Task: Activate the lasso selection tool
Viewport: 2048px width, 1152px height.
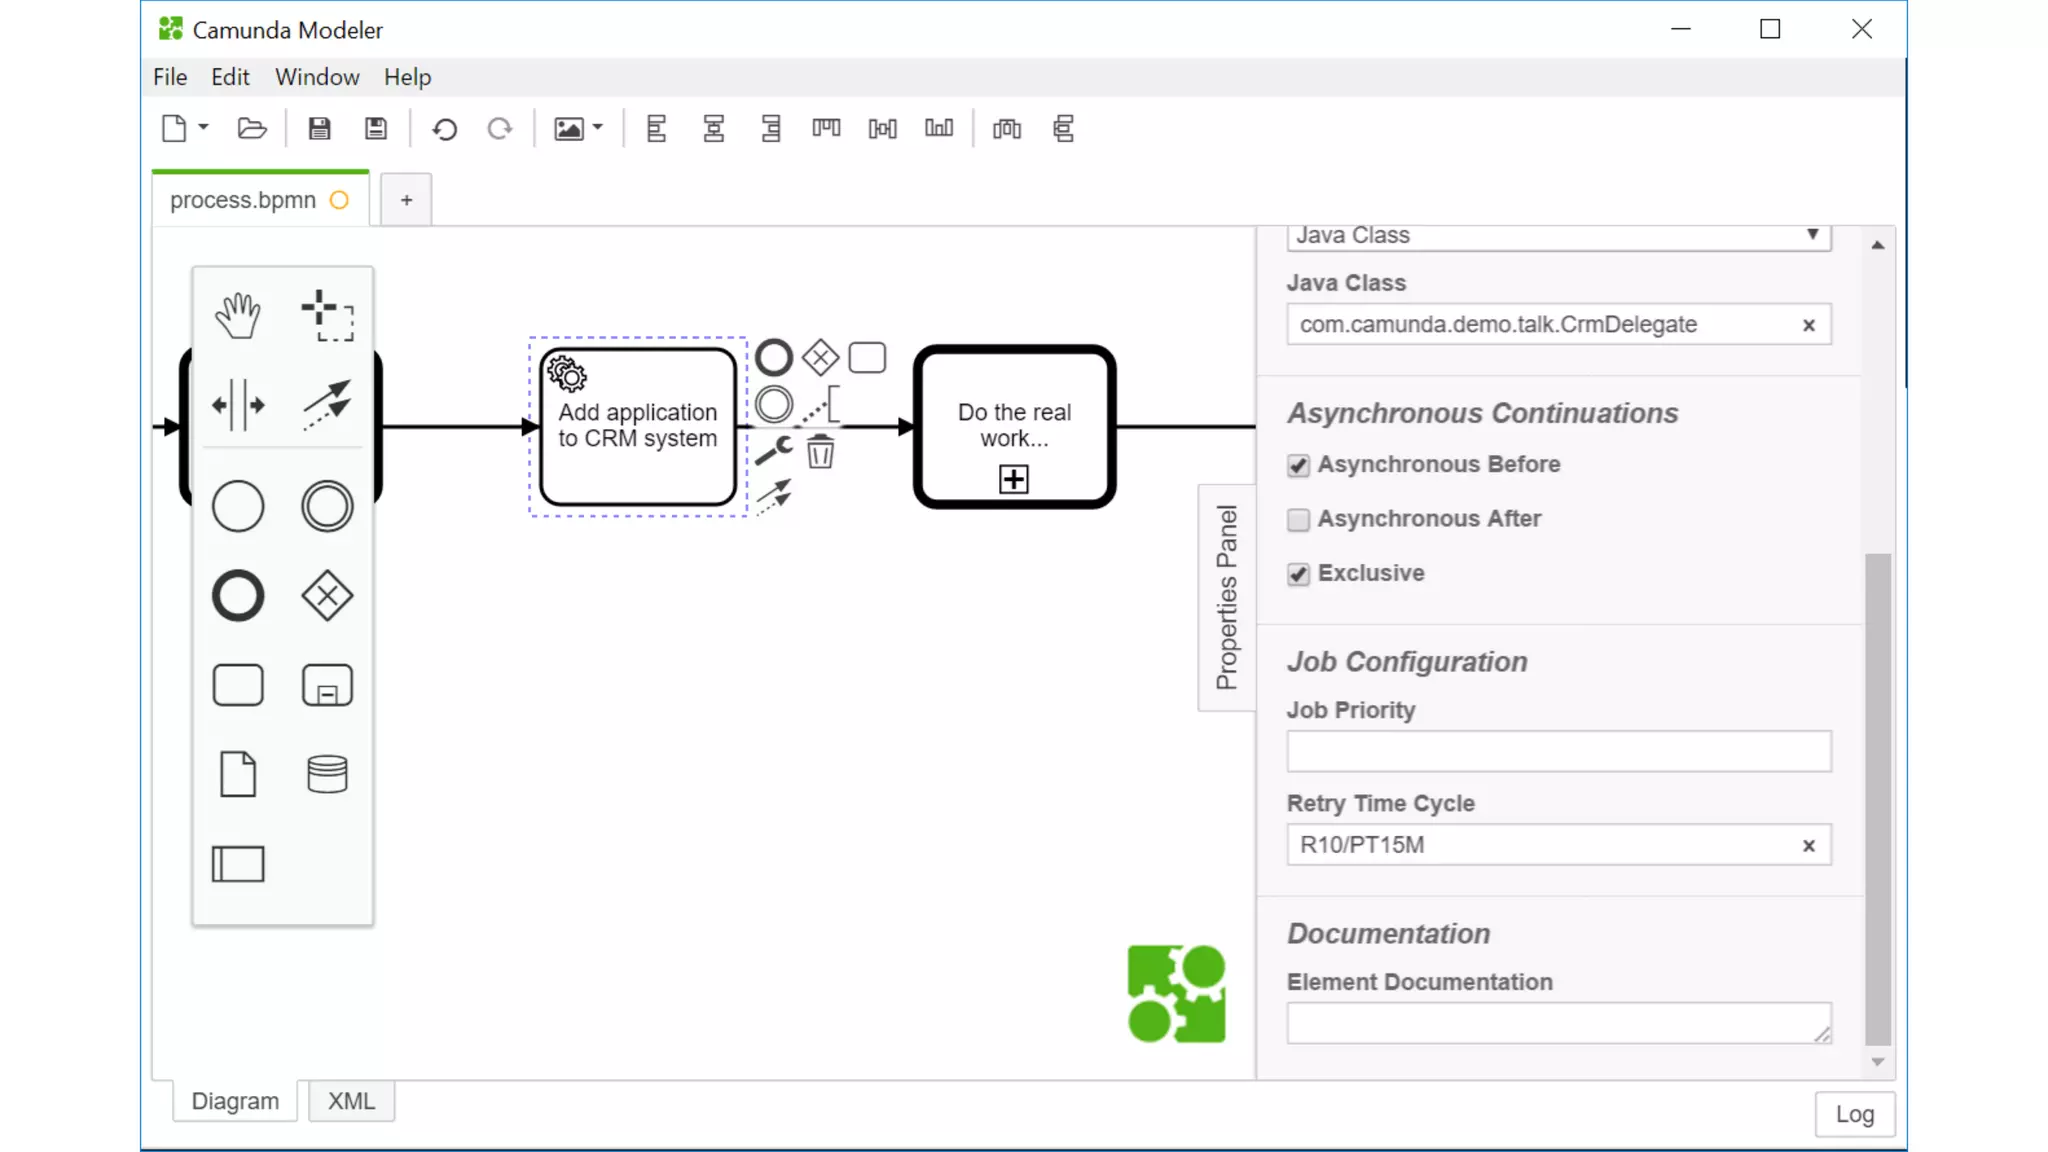Action: coord(327,316)
